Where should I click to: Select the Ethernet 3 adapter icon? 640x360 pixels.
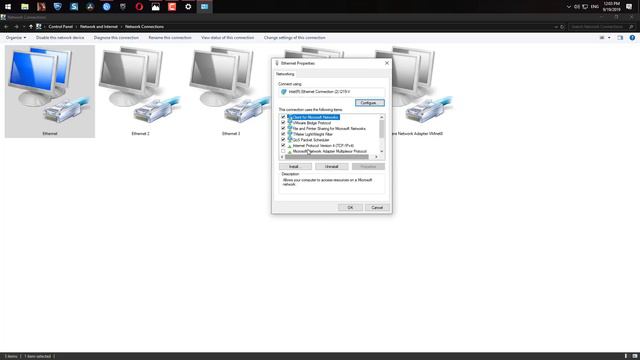[x=231, y=91]
